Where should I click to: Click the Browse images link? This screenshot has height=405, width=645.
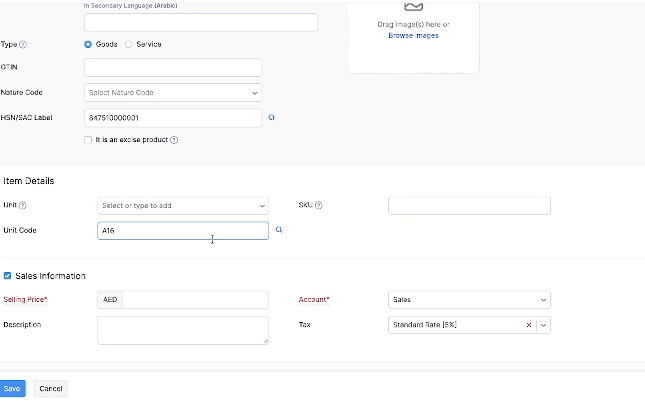tap(413, 36)
